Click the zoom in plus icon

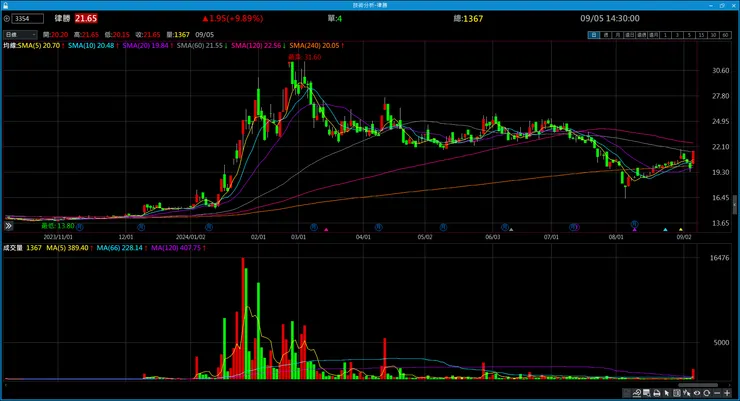click(727, 393)
